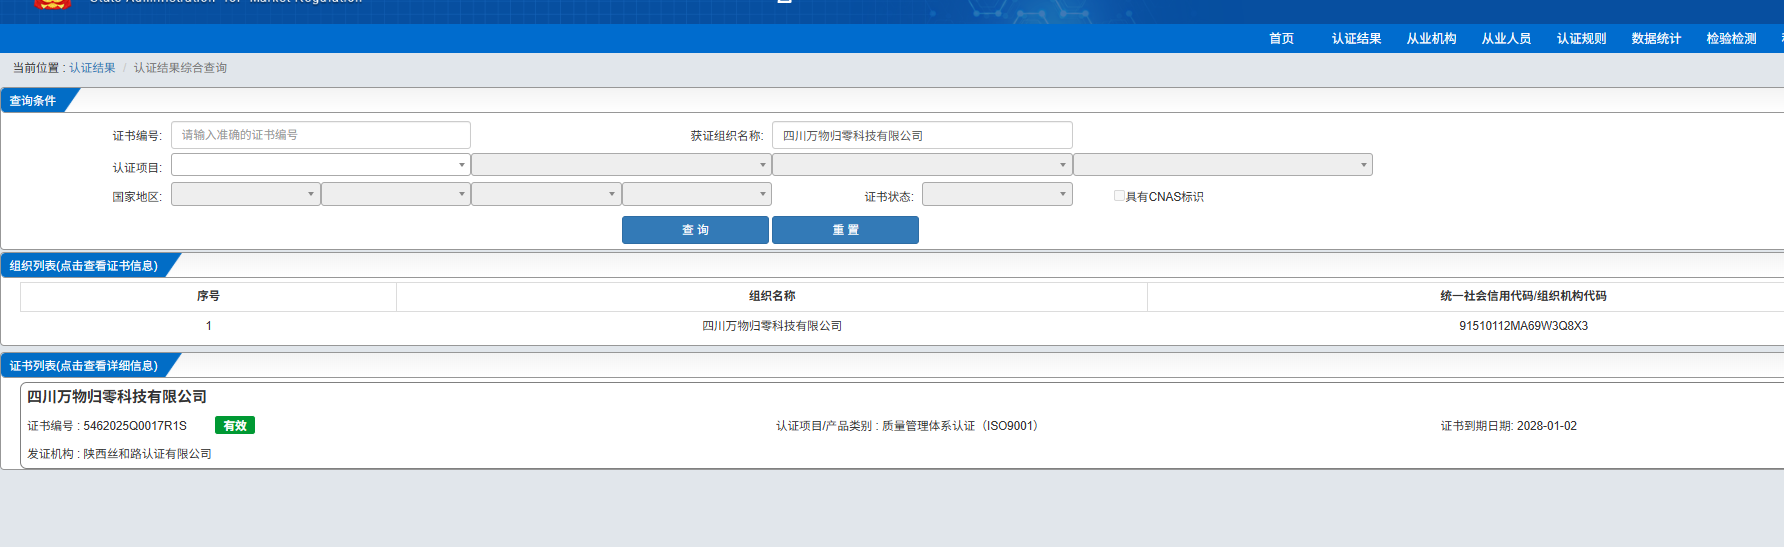Follow the 认证结果 breadcrumb link
This screenshot has width=1784, height=547.
pyautogui.click(x=92, y=68)
